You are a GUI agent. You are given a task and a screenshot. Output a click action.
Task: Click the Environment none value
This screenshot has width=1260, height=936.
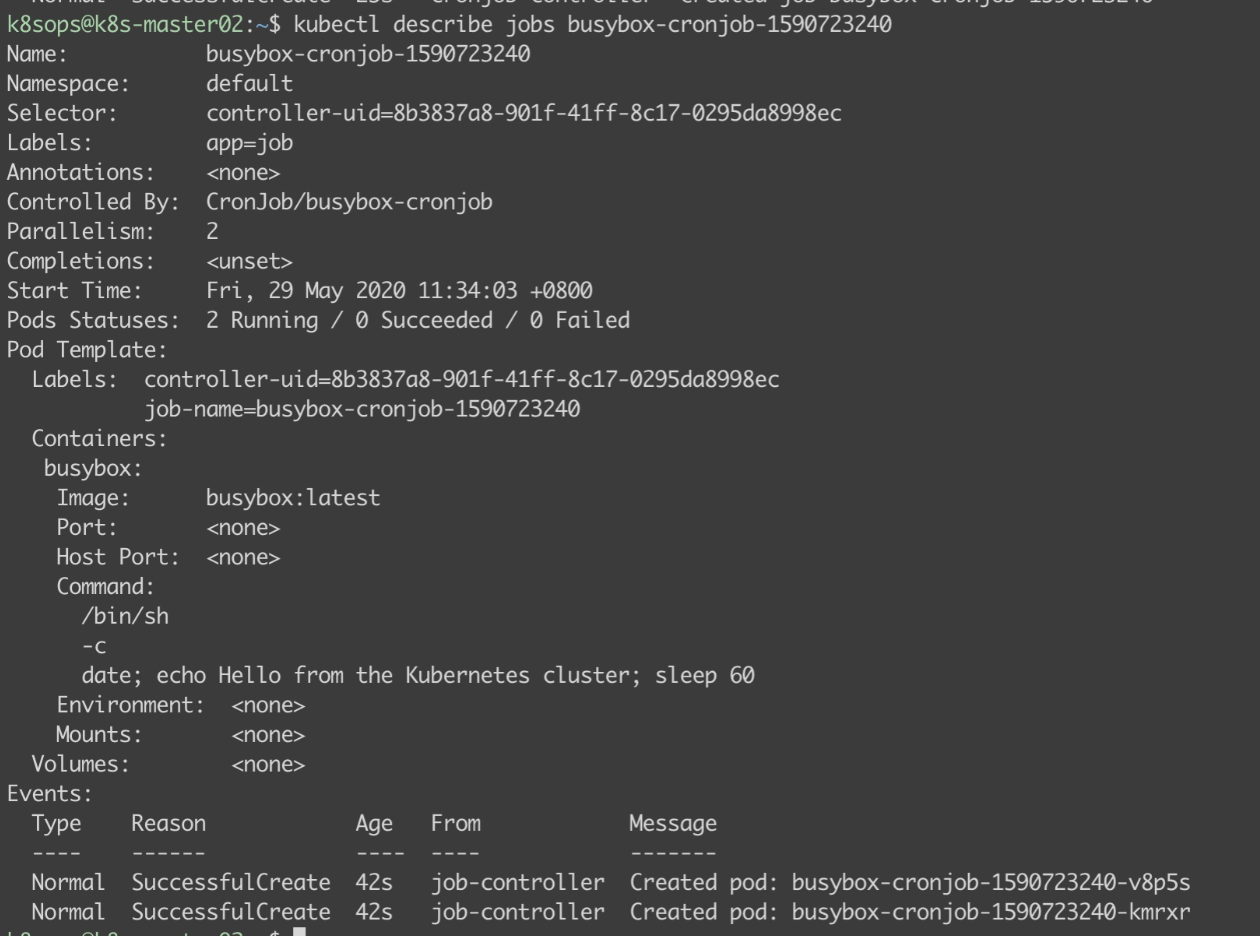point(268,706)
